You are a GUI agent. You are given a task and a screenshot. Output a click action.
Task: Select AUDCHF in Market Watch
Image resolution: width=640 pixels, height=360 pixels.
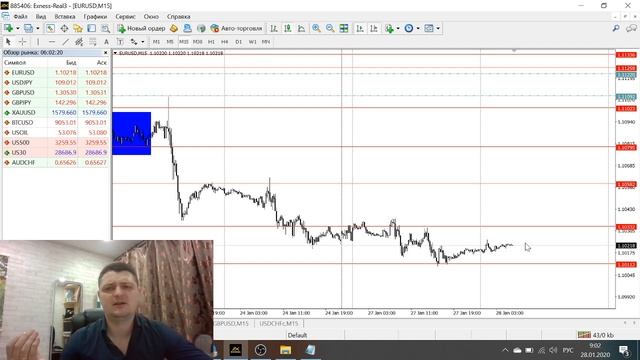(x=56, y=162)
